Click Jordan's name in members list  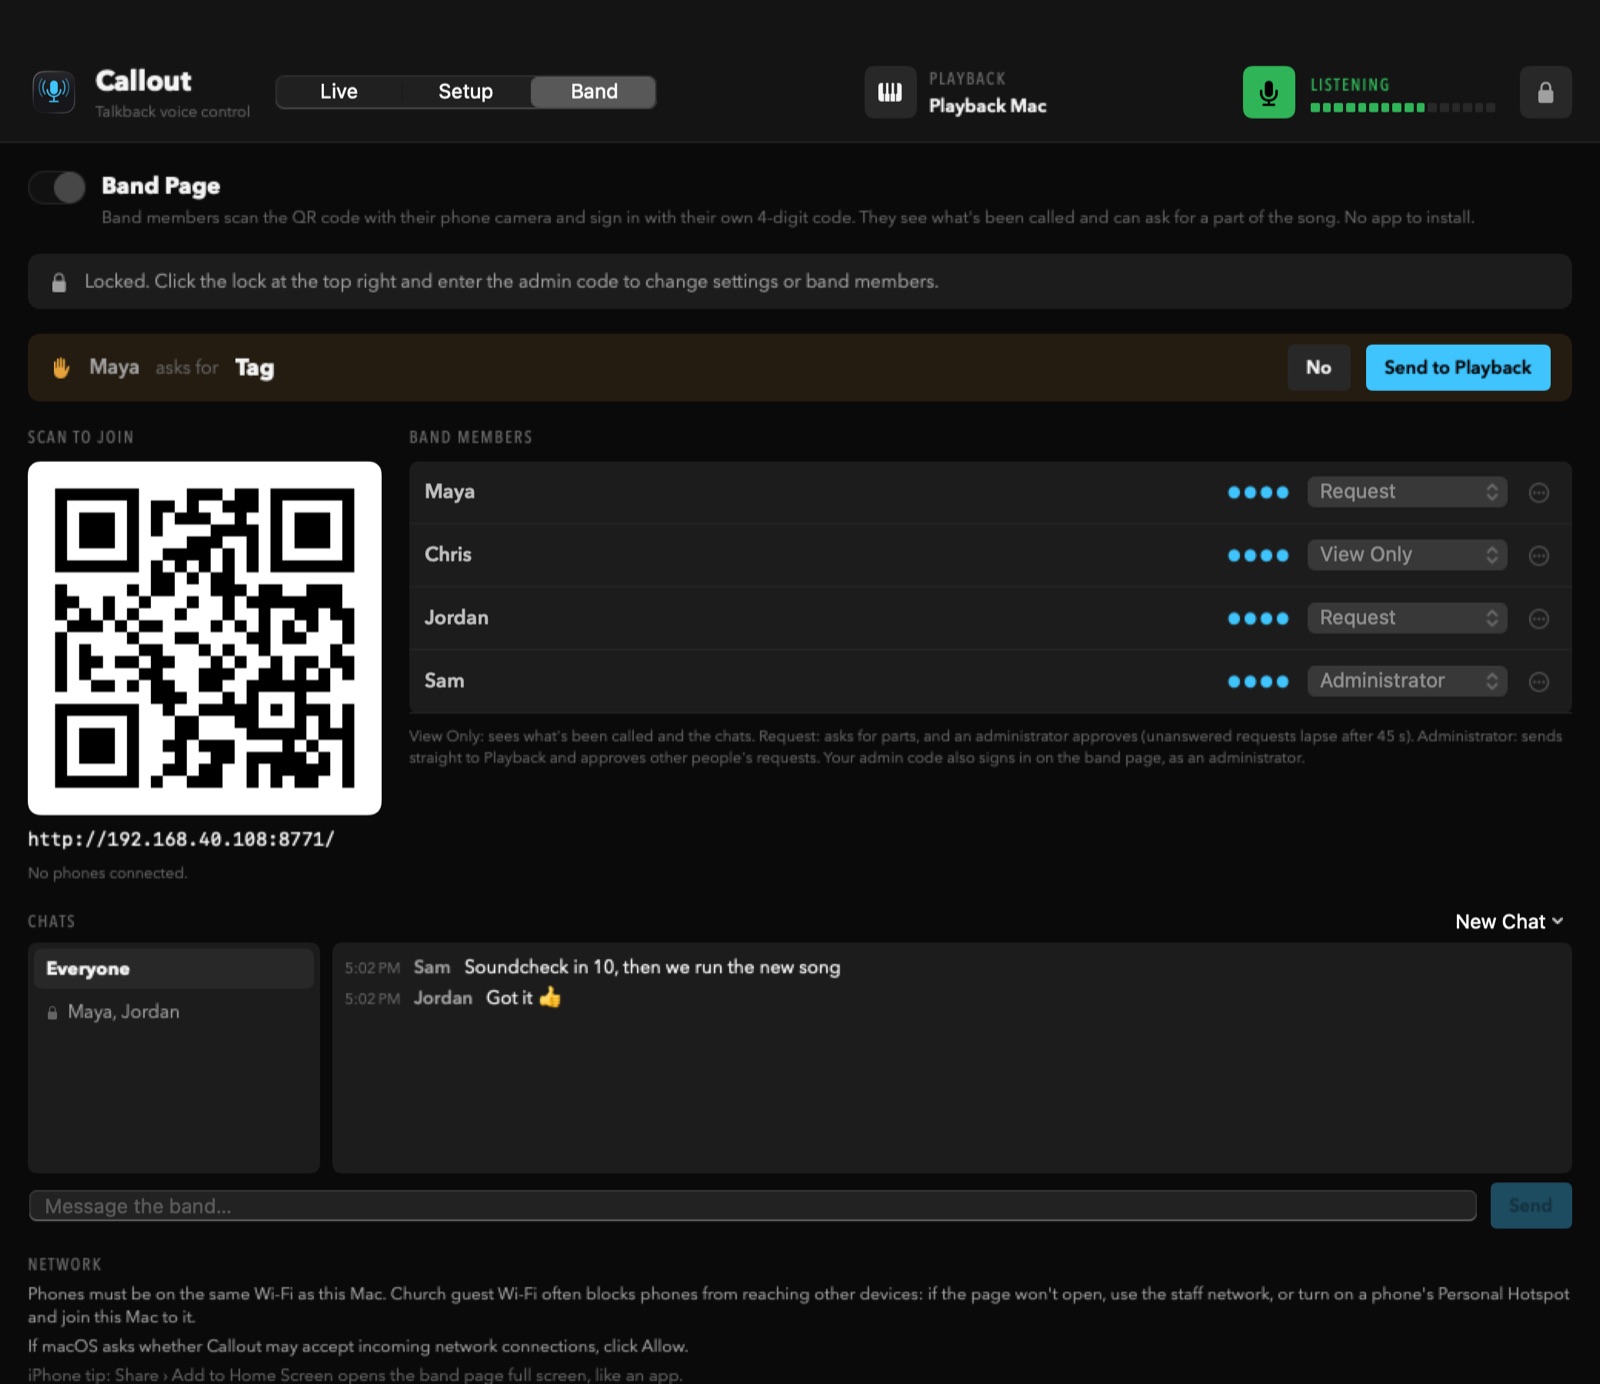(457, 618)
